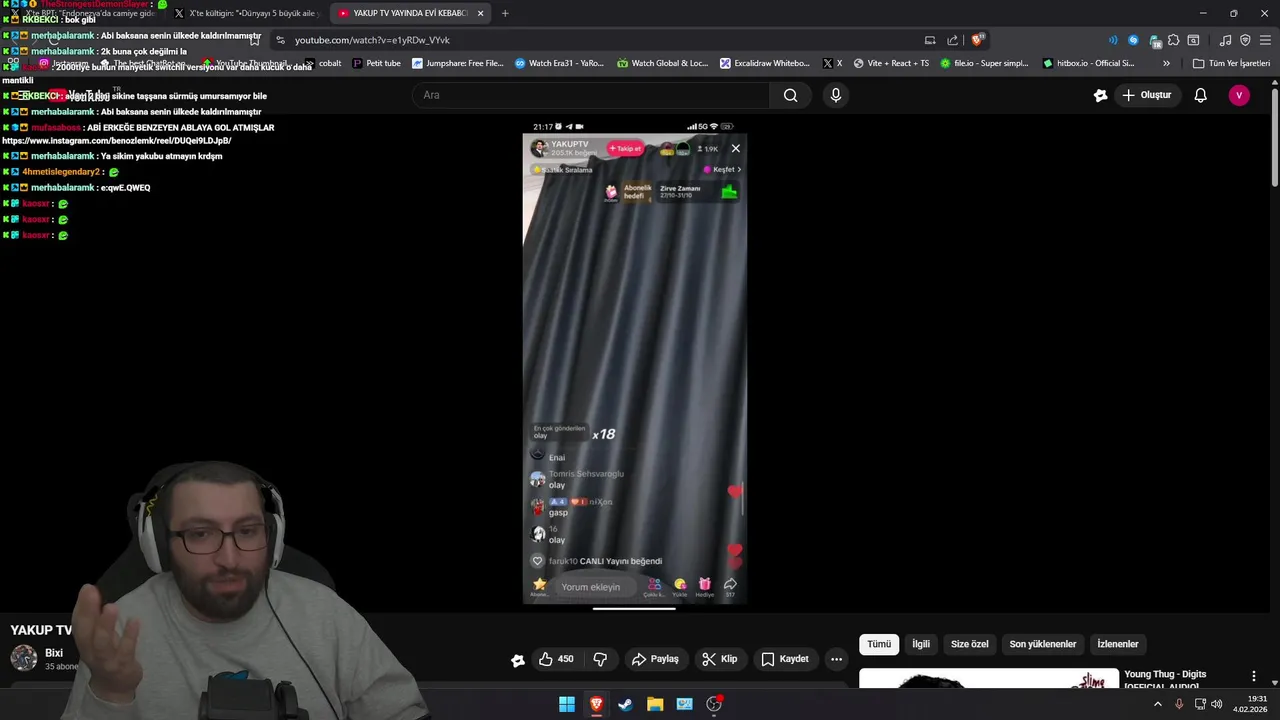
Task: Open browser main hamburger menu
Action: click(x=1264, y=40)
